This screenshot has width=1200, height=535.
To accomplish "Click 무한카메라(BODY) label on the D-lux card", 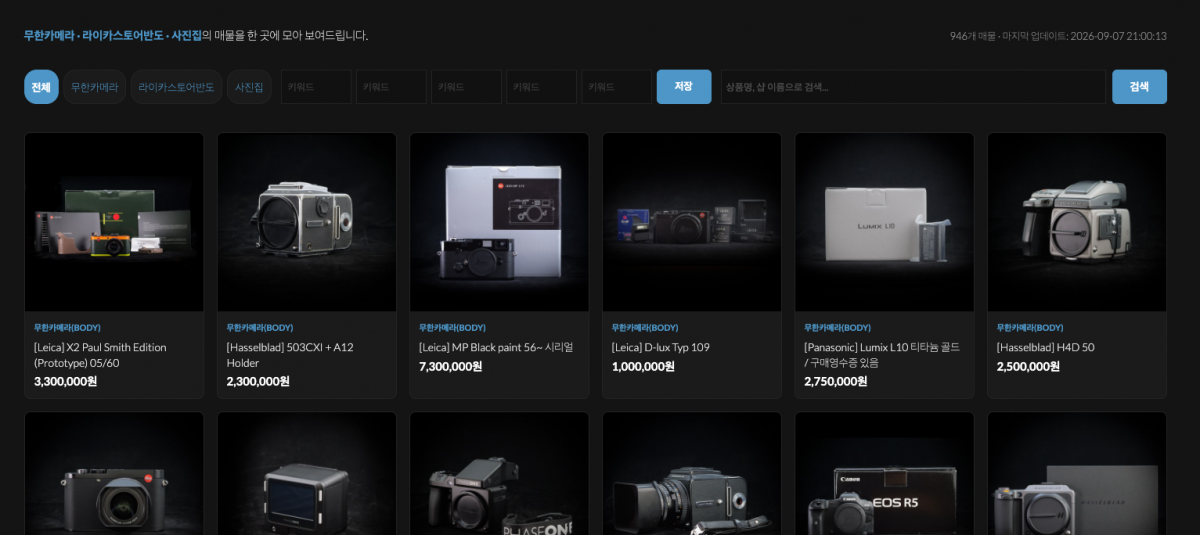I will coord(645,327).
